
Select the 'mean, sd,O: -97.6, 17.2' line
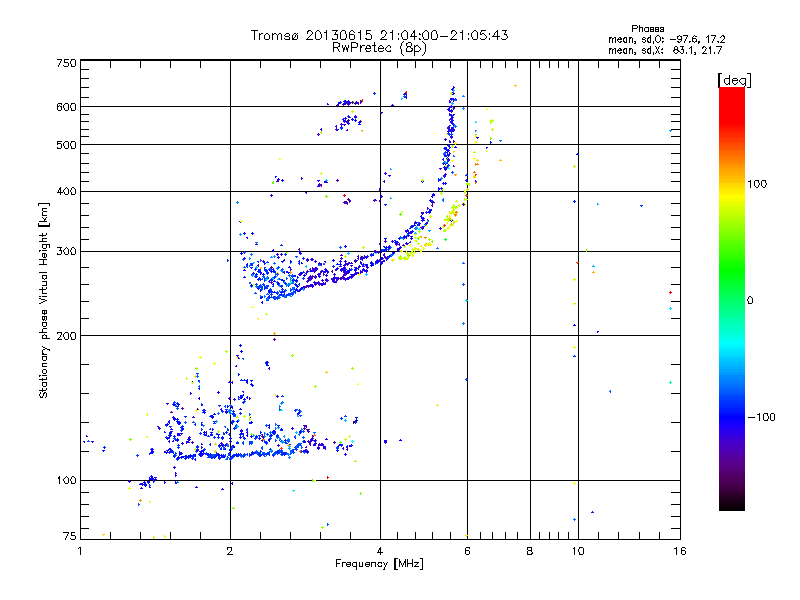666,39
